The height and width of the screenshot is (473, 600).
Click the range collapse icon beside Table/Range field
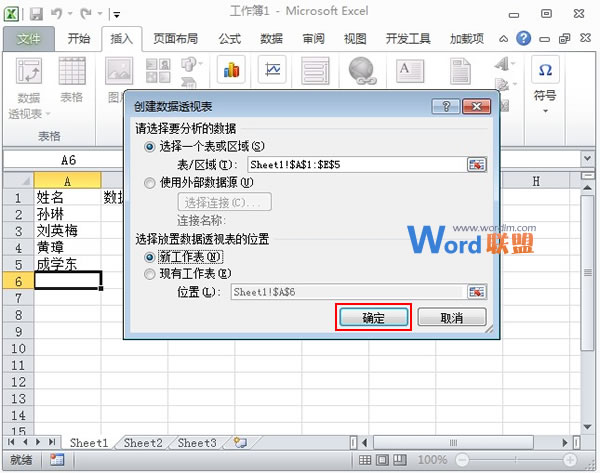click(x=476, y=165)
